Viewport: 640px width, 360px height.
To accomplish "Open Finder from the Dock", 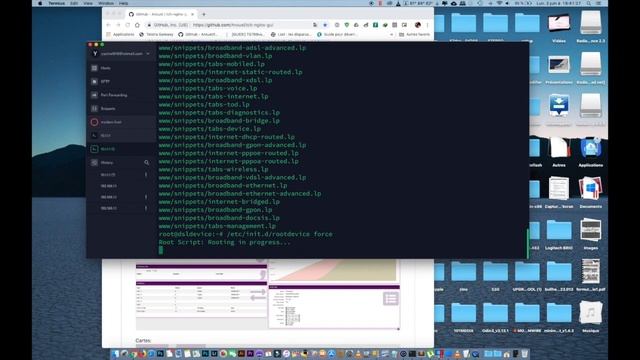I will 116,353.
